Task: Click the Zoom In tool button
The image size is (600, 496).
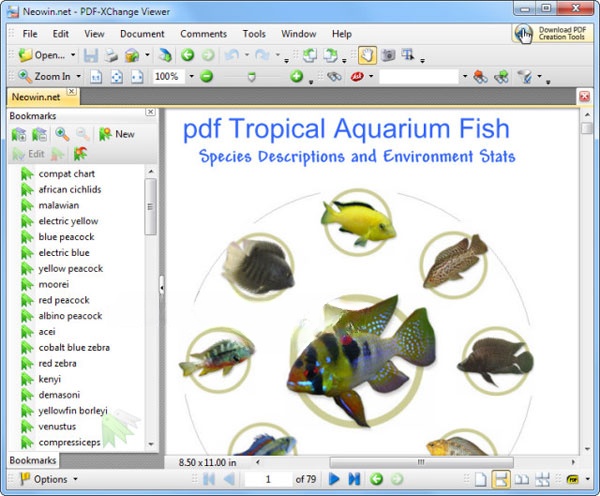Action: 45,77
